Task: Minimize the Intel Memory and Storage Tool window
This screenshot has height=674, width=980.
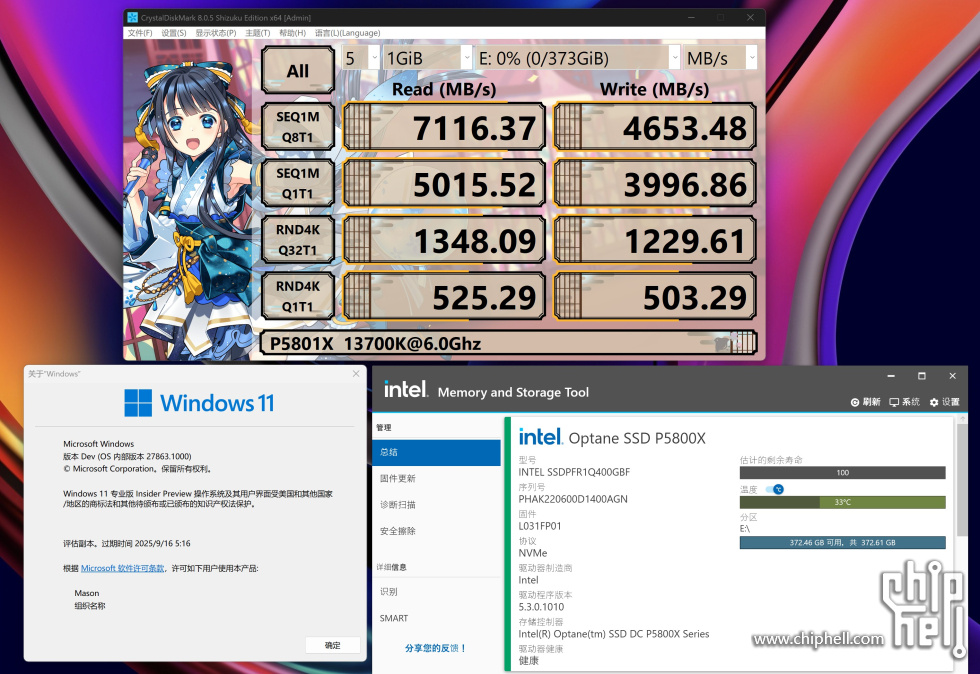Action: [891, 376]
